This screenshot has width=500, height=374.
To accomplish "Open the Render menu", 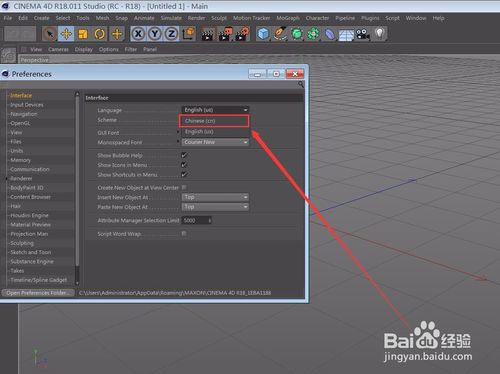I will click(x=196, y=18).
